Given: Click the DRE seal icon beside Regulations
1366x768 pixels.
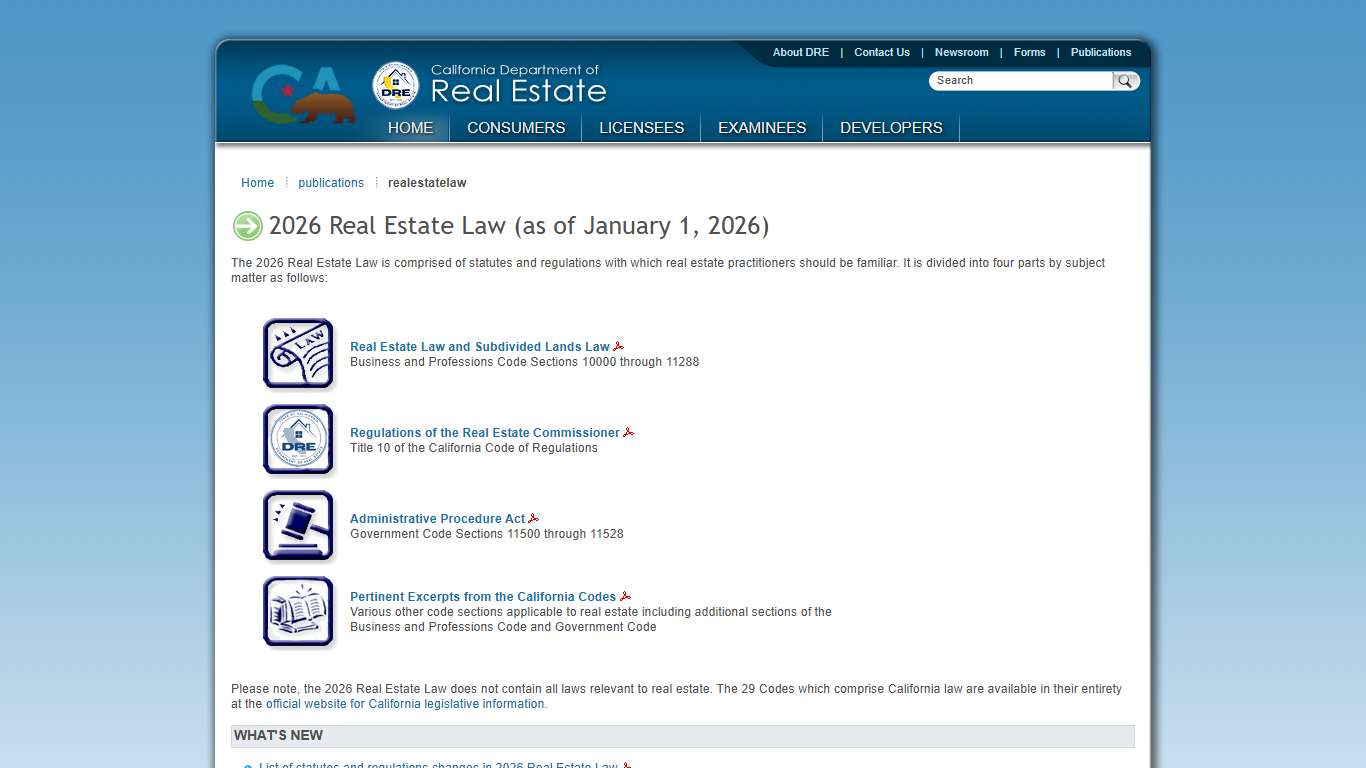Looking at the screenshot, I should pos(298,439).
